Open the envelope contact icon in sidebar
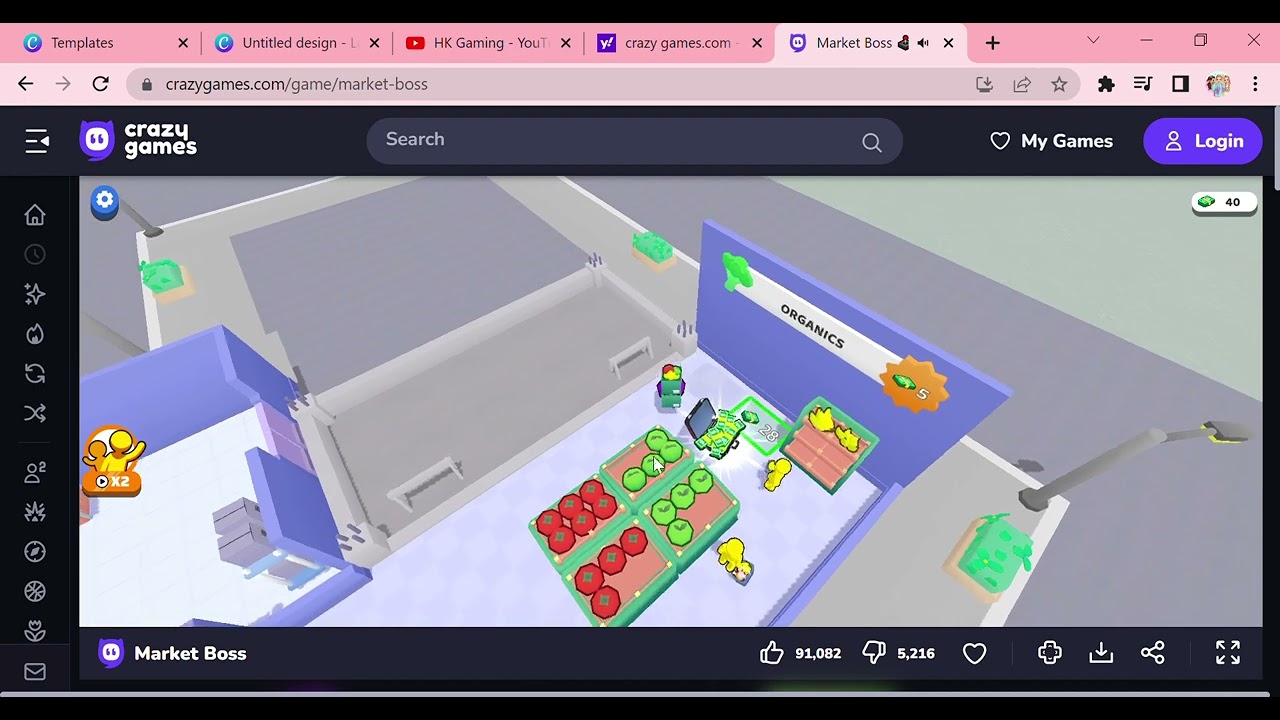 [35, 672]
